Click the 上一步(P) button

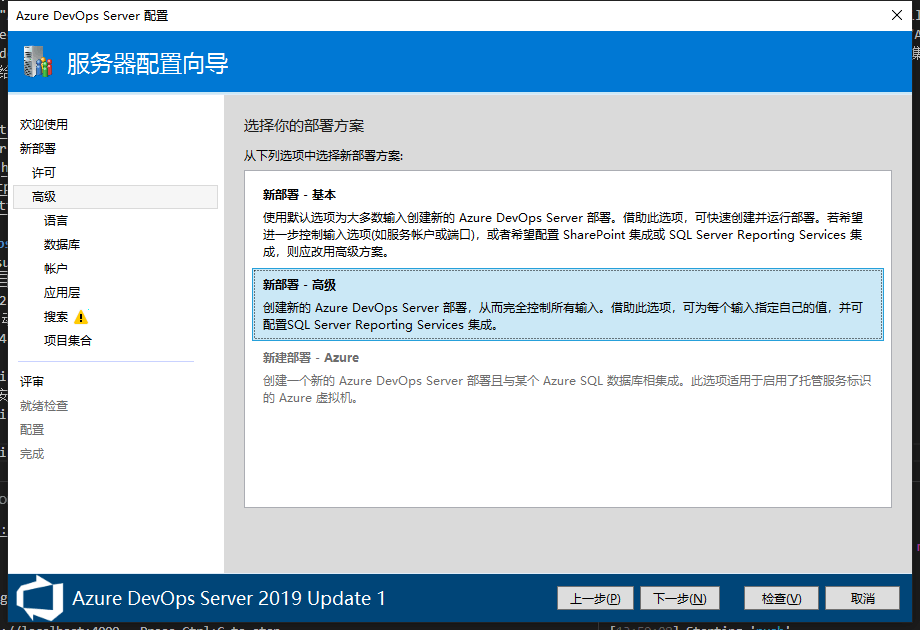pyautogui.click(x=595, y=598)
